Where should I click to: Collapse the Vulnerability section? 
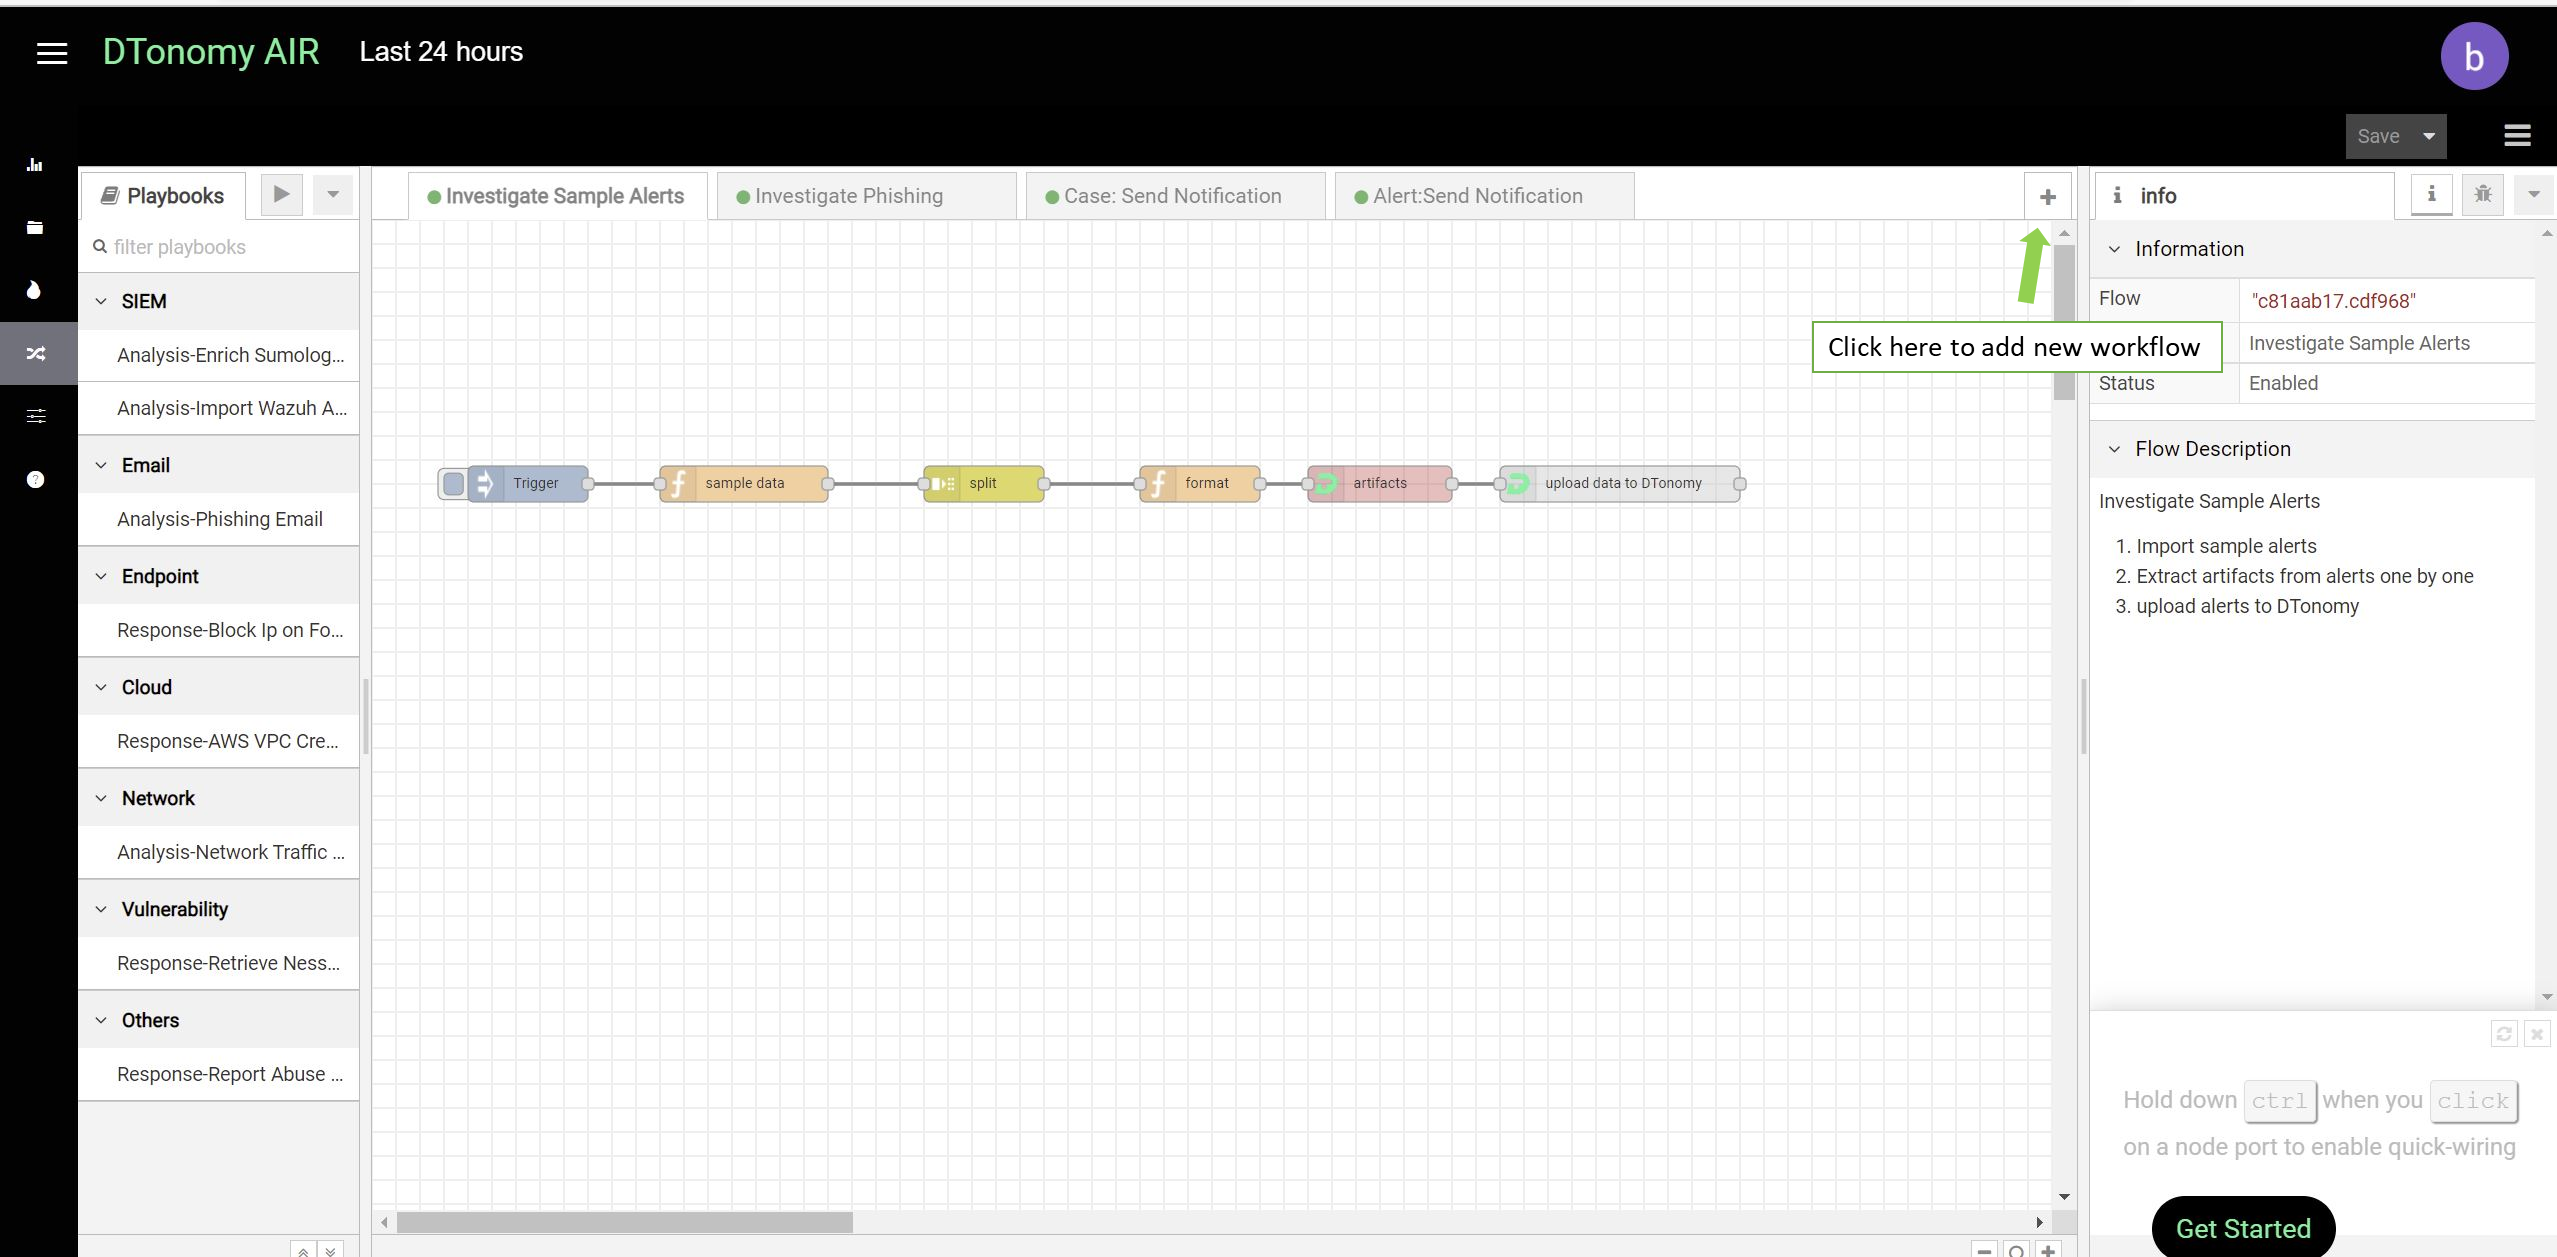pyautogui.click(x=99, y=908)
